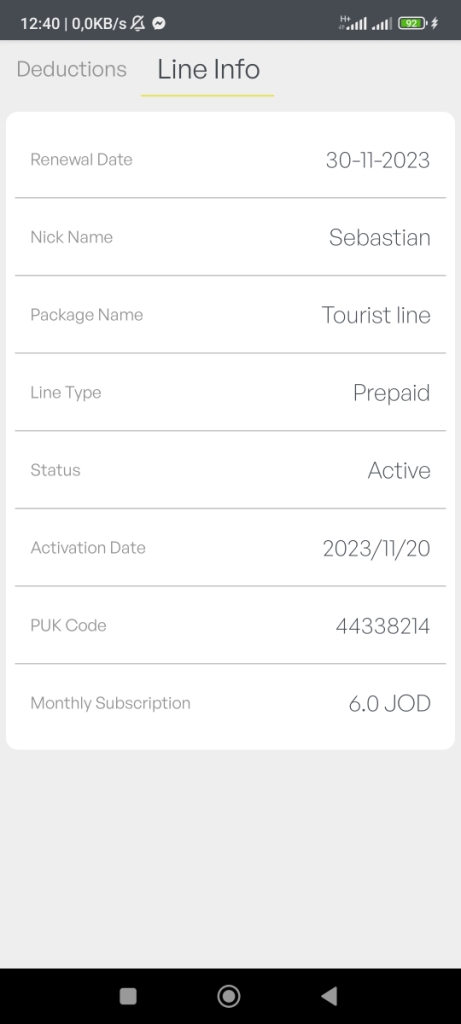This screenshot has height=1024, width=461.
Task: Tap the Line Type Prepaid value
Action: coord(392,393)
